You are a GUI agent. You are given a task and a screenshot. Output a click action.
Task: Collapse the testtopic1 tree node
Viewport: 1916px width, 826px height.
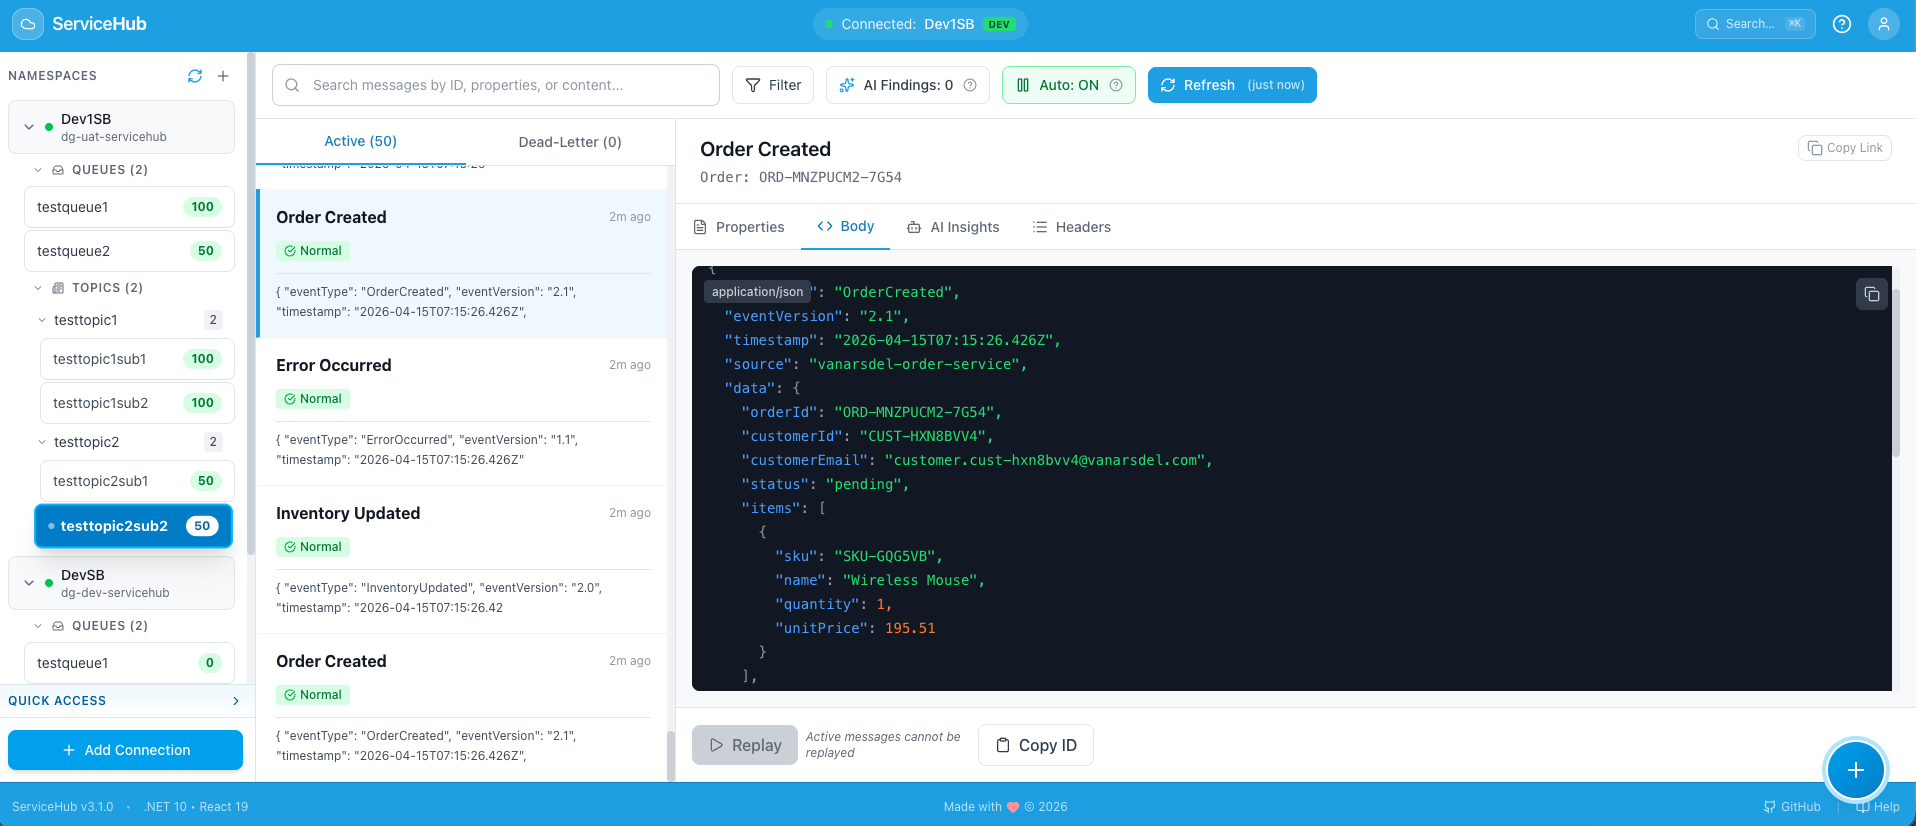[42, 320]
